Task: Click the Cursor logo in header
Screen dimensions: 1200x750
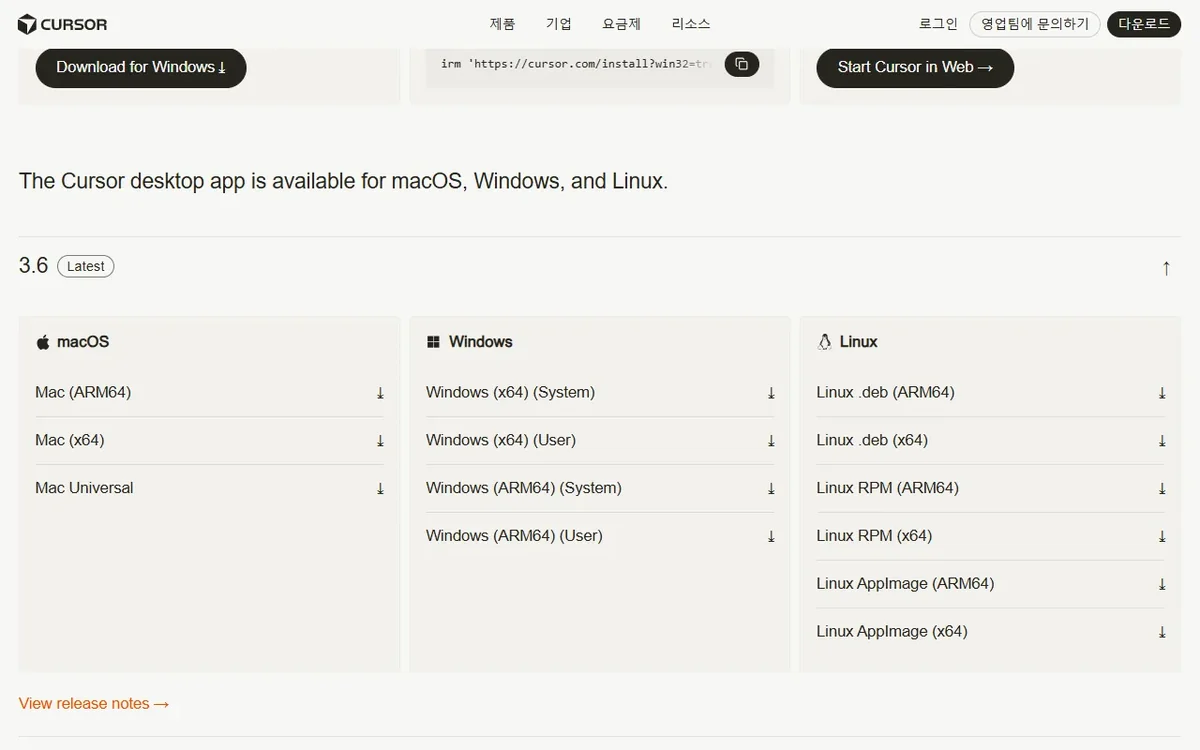Action: coord(63,24)
